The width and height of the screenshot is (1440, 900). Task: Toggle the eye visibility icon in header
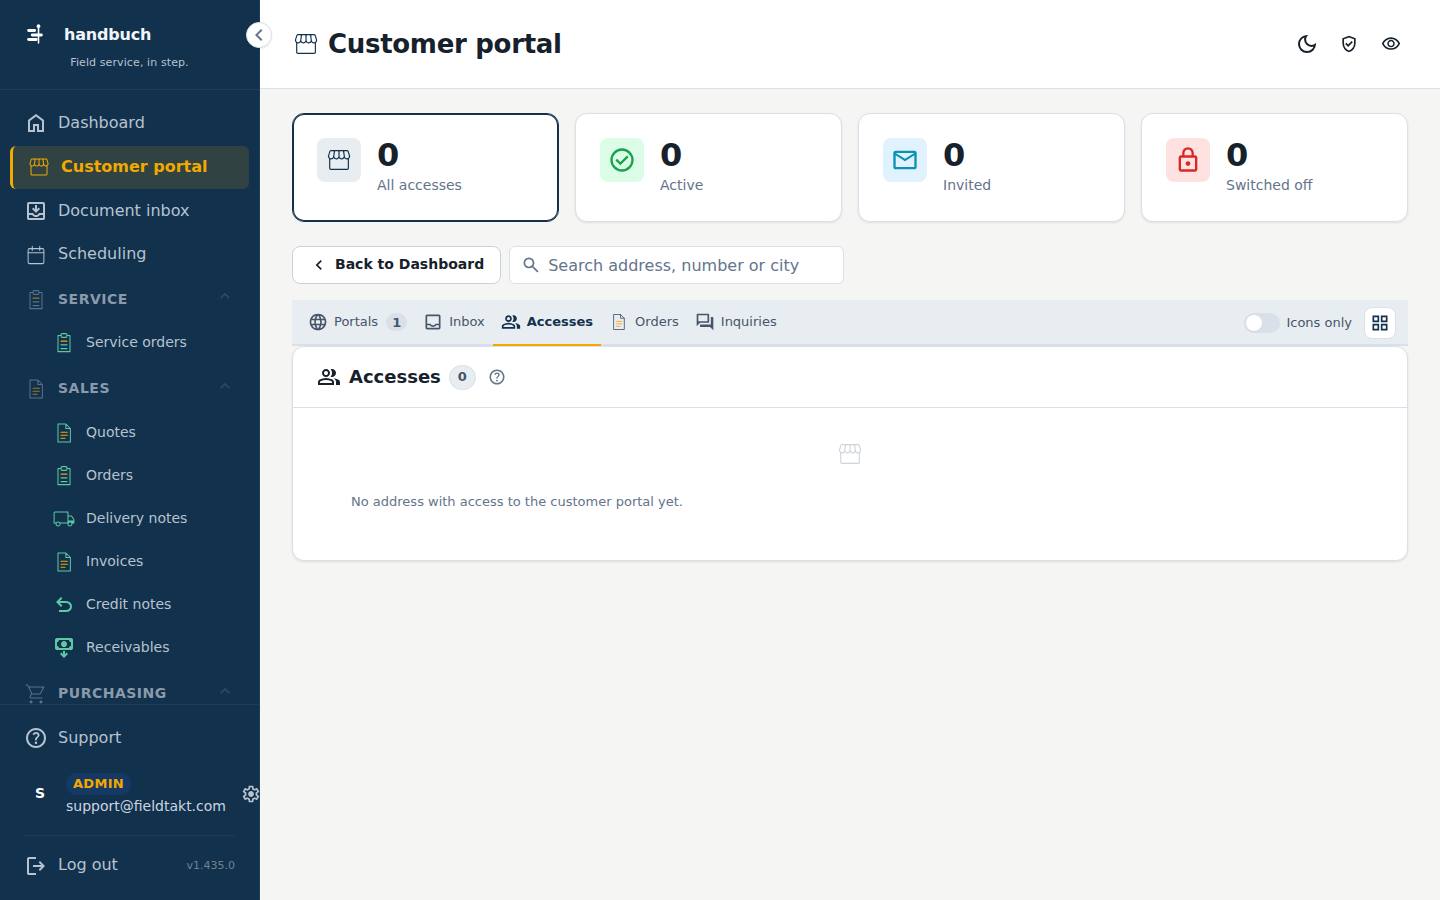[1391, 44]
